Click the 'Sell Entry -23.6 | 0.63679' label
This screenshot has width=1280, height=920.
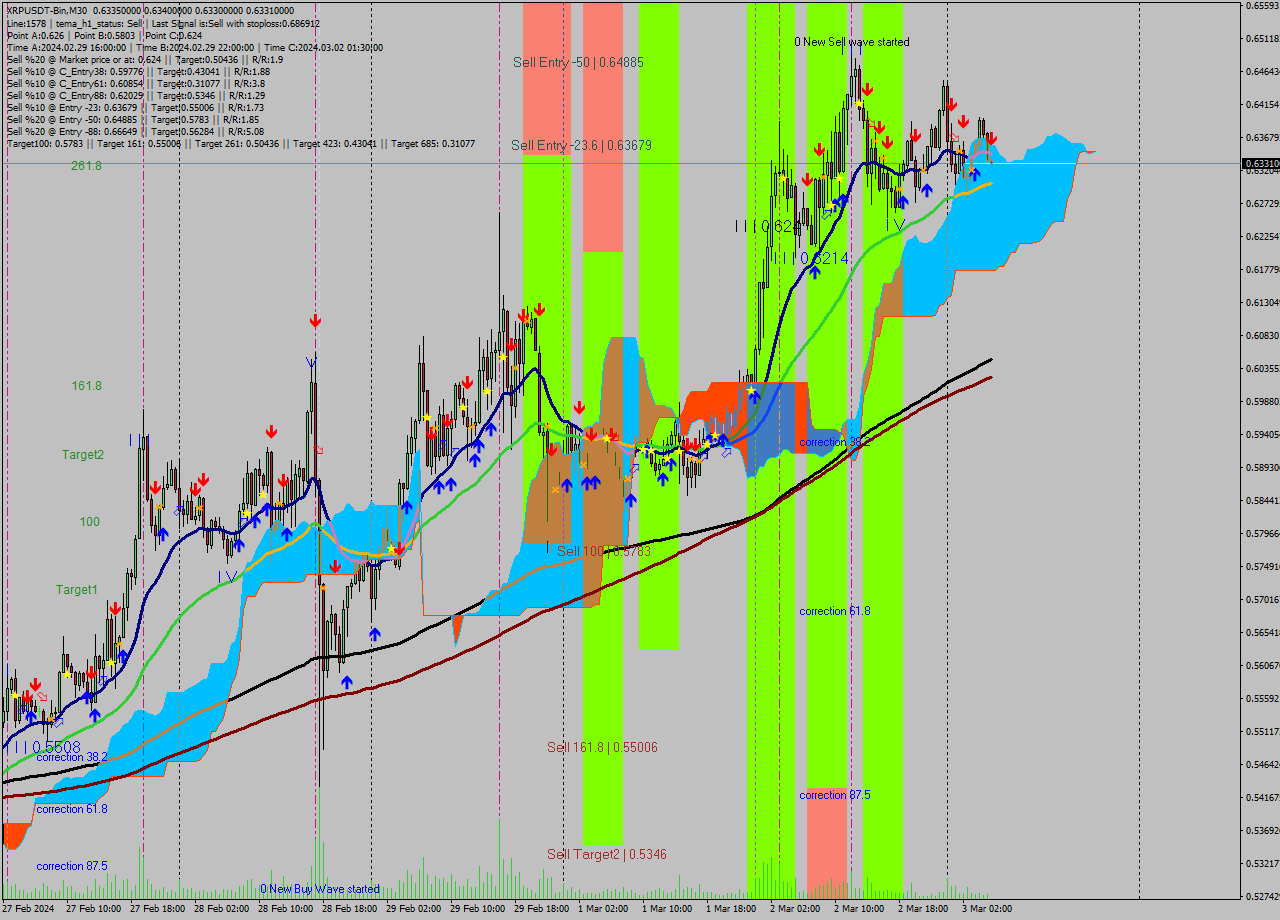[x=581, y=145]
